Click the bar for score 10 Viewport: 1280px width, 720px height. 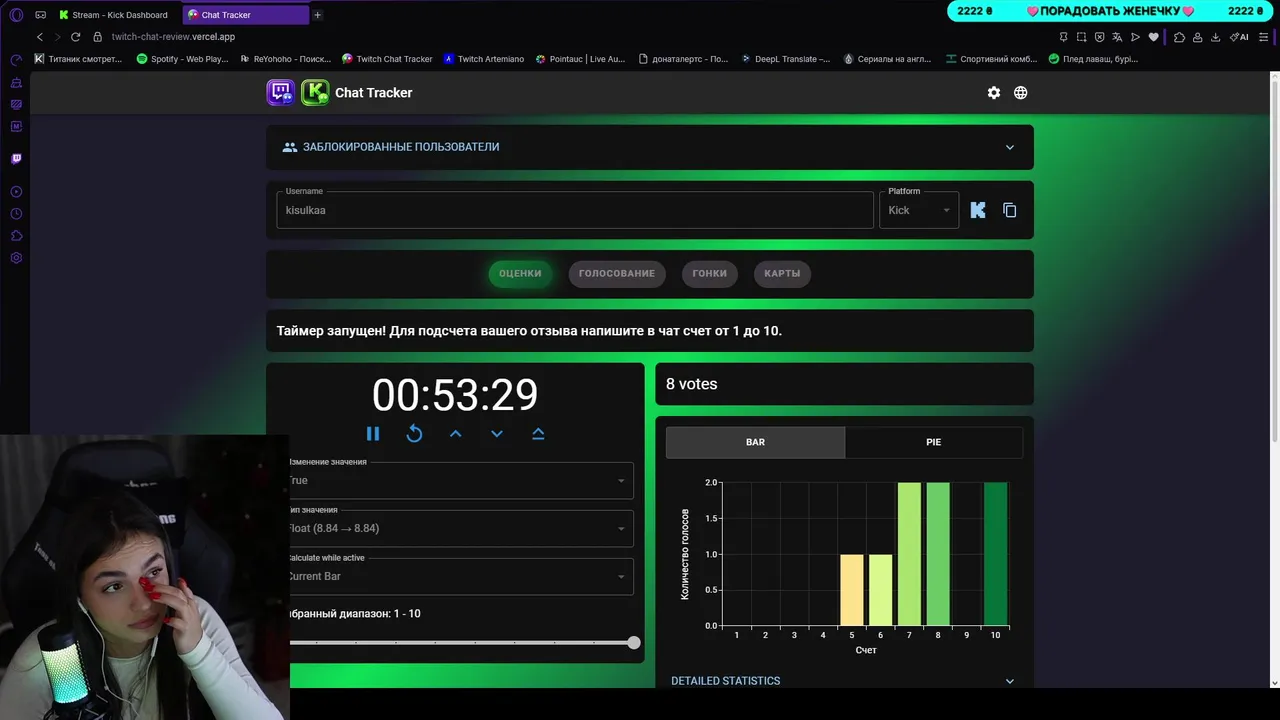tap(996, 554)
